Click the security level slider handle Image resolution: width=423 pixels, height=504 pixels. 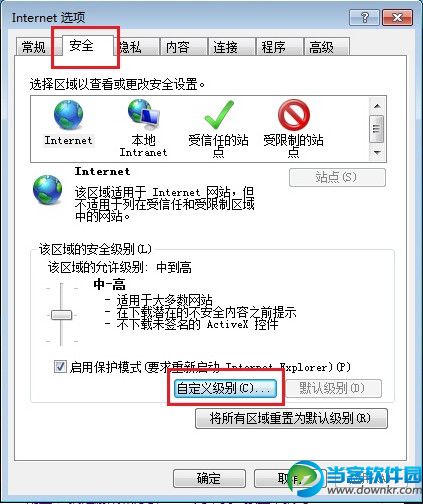(61, 315)
